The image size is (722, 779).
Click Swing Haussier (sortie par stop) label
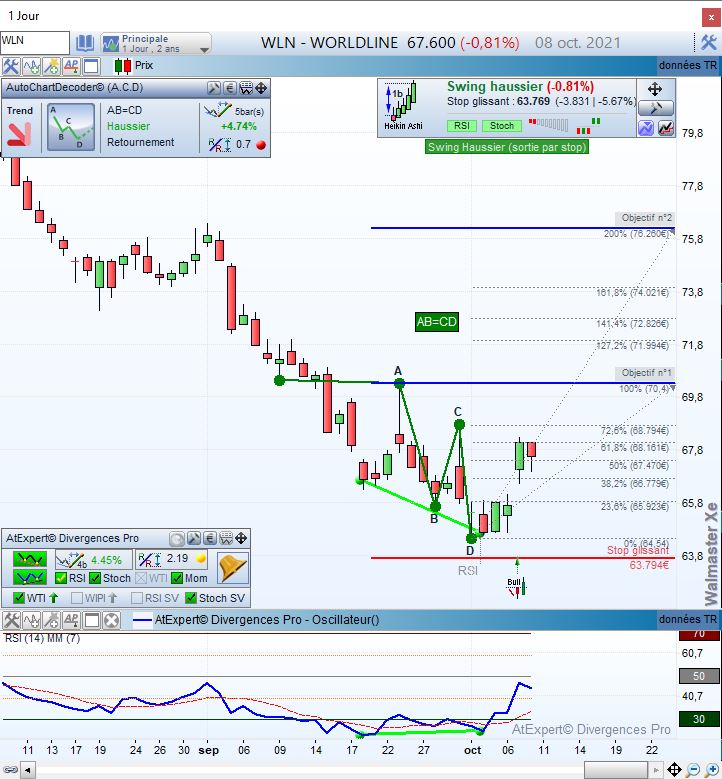tap(507, 147)
